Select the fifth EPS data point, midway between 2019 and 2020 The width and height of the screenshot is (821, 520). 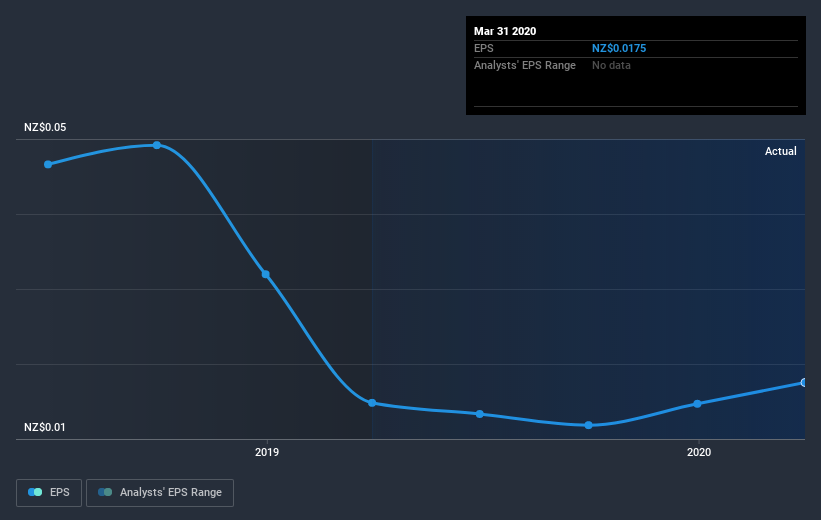tap(480, 414)
